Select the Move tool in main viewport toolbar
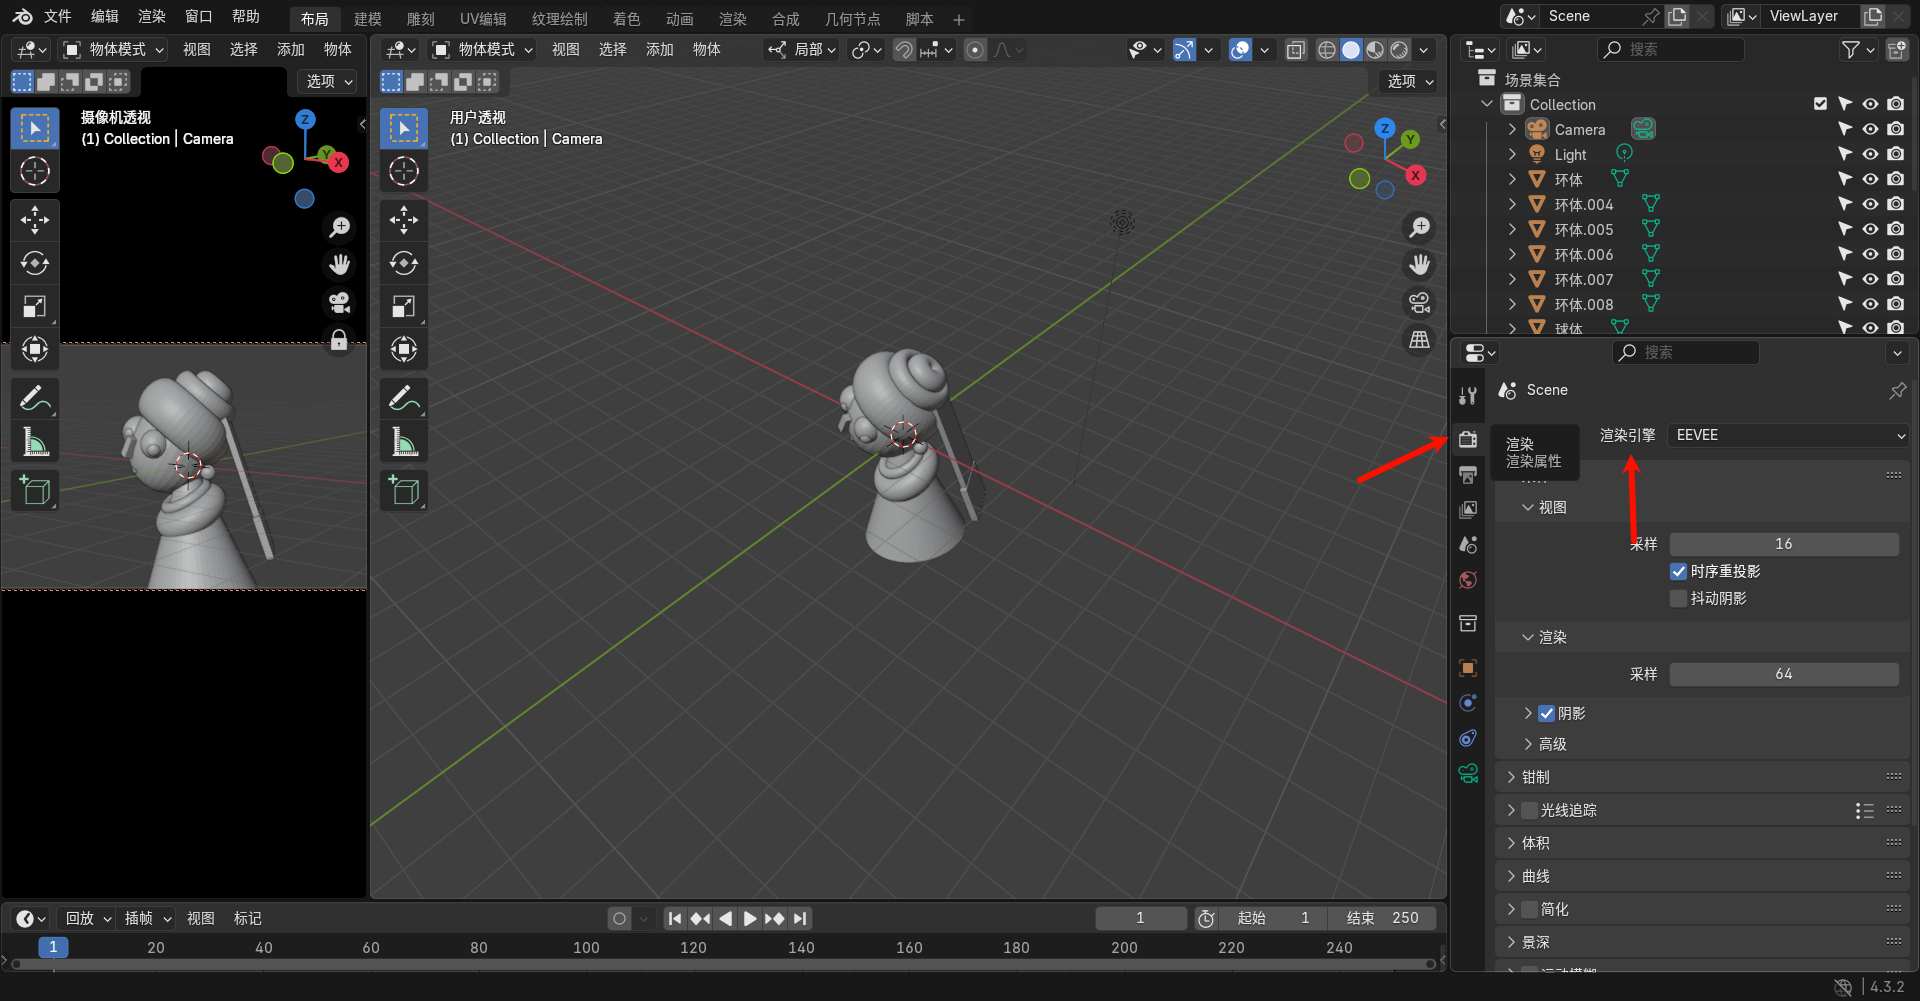Viewport: 1920px width, 1001px height. coord(404,220)
